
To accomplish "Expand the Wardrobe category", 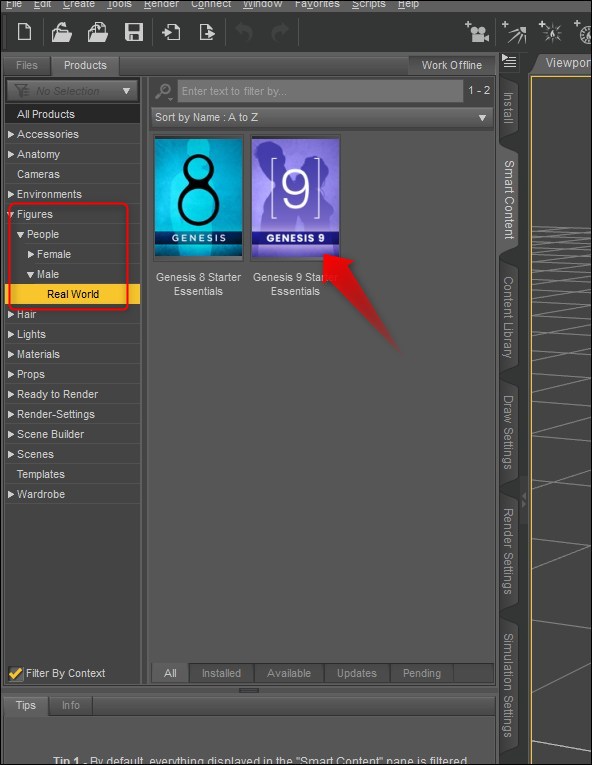I will coord(11,494).
